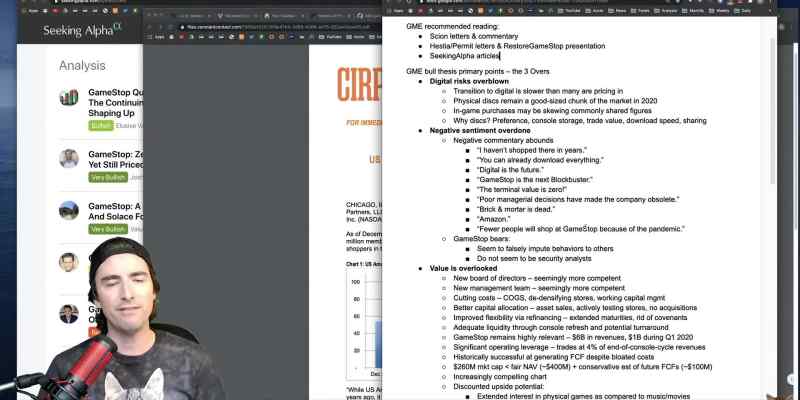
Task: Click the Twitter bookmark icon in the document window
Action: click(x=492, y=11)
